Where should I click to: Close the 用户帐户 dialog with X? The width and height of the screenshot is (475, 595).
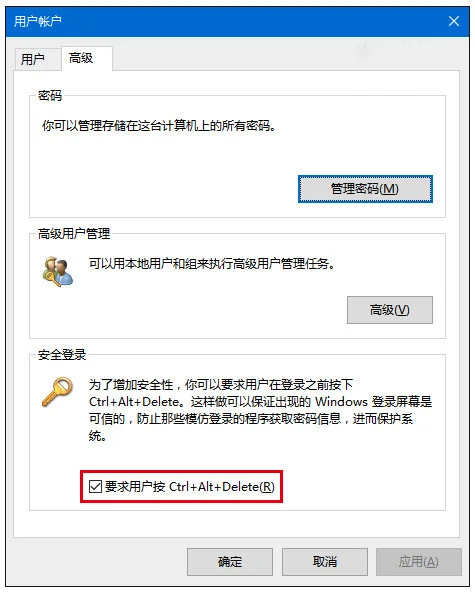coord(454,21)
